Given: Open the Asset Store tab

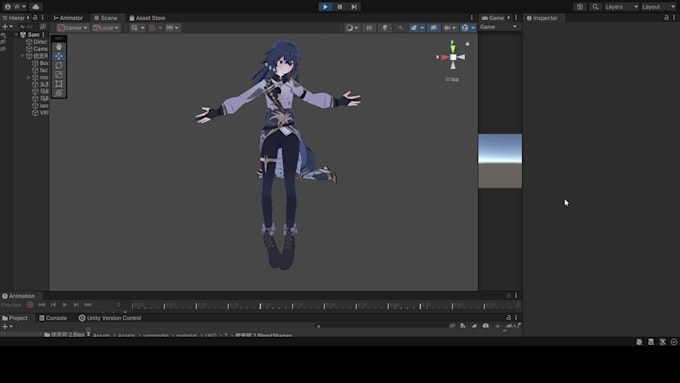Looking at the screenshot, I should coord(147,18).
